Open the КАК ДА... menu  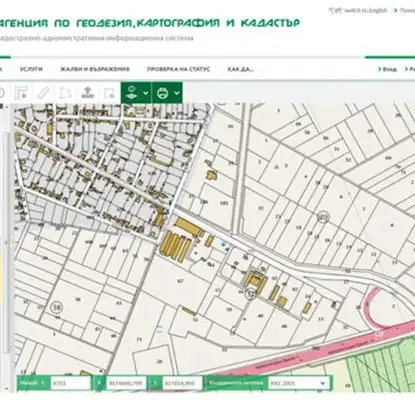point(241,69)
